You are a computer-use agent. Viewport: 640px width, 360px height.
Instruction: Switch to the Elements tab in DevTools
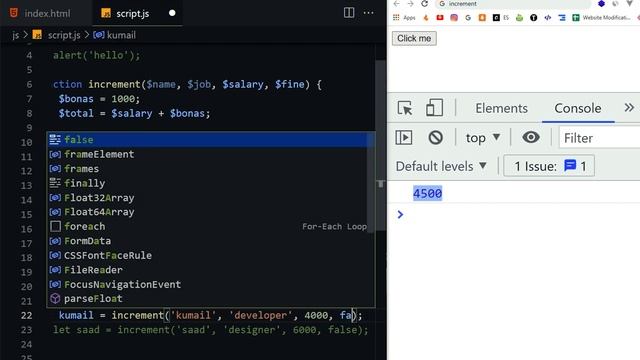501,108
